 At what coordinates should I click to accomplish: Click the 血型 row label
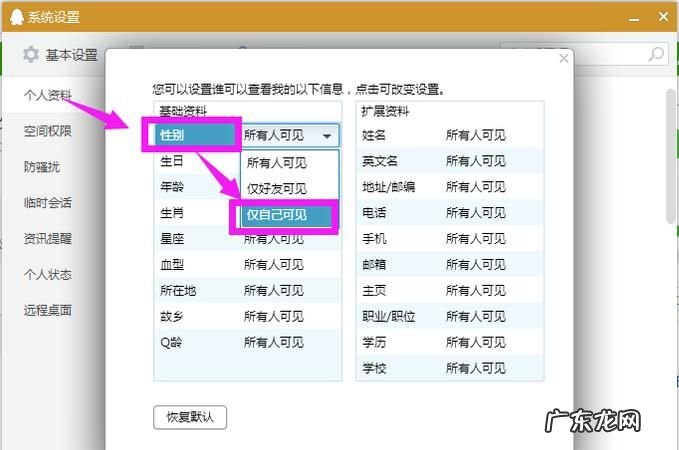(x=172, y=264)
